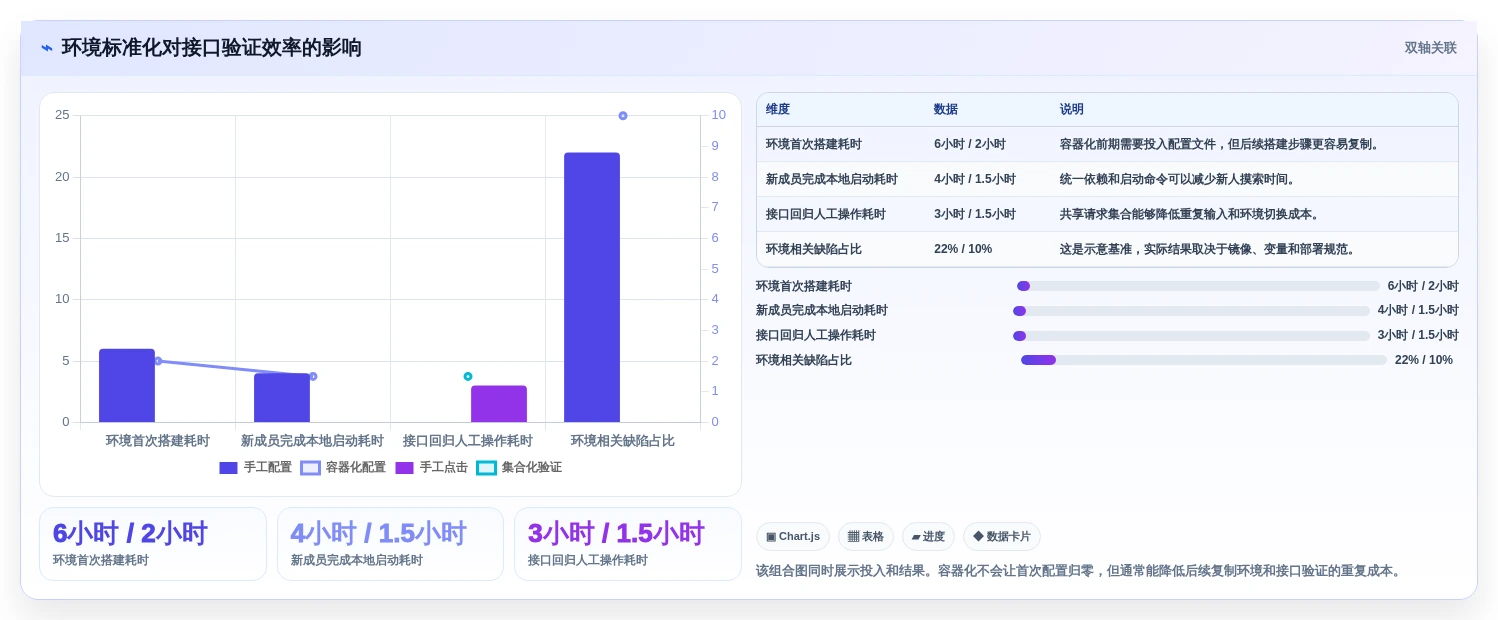Toggle the 容器化配置 legend item
This screenshot has width=1498, height=620.
[343, 467]
